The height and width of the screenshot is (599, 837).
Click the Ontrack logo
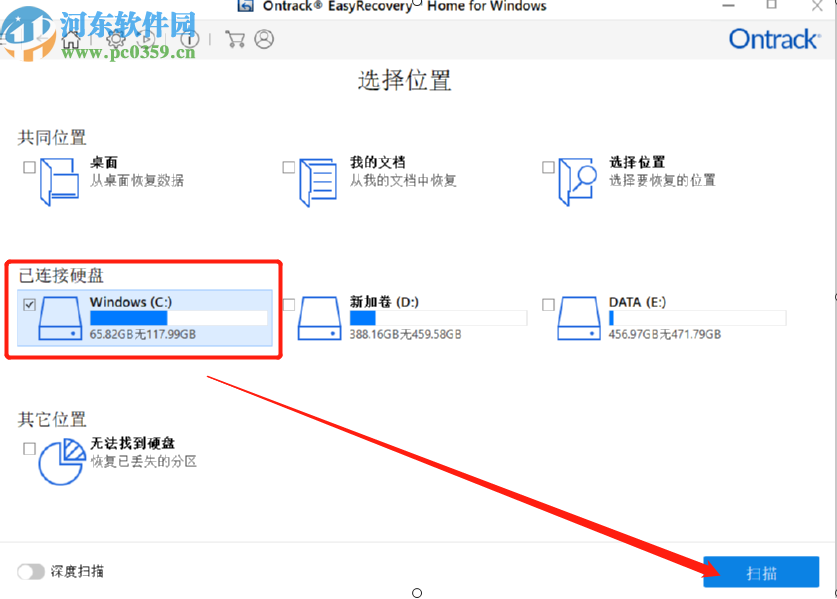775,40
